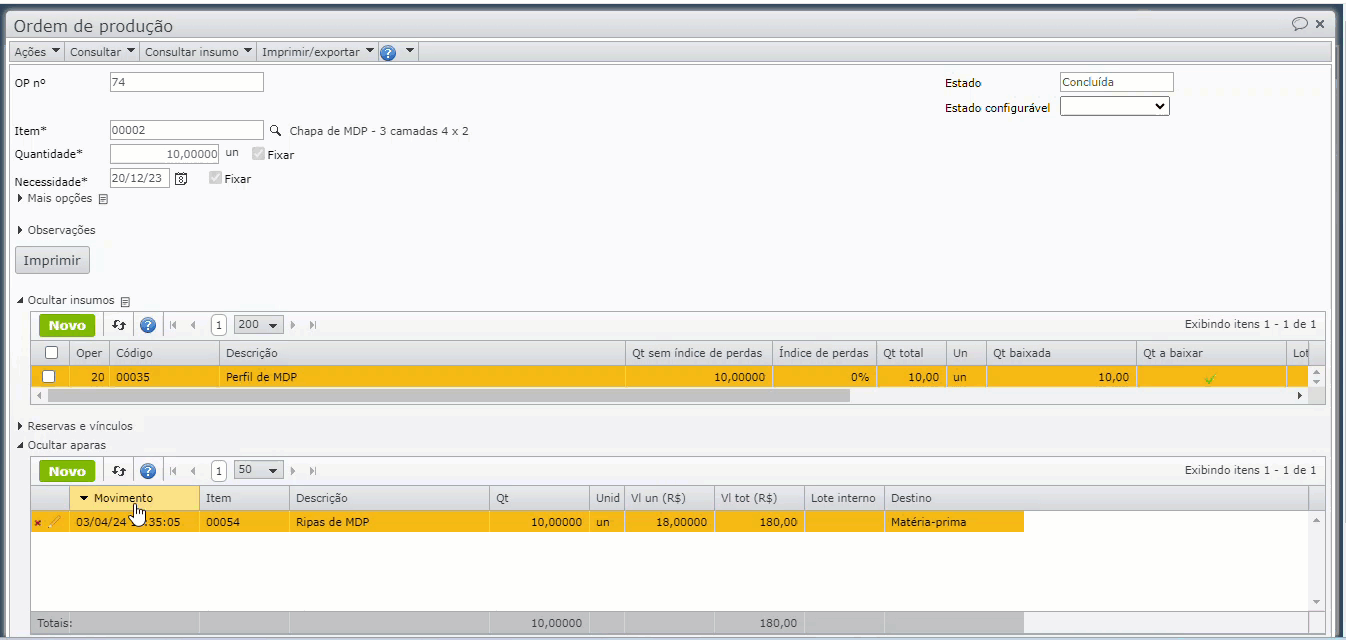Delete the Ripas de MDP row (red x)

[x=38, y=522]
